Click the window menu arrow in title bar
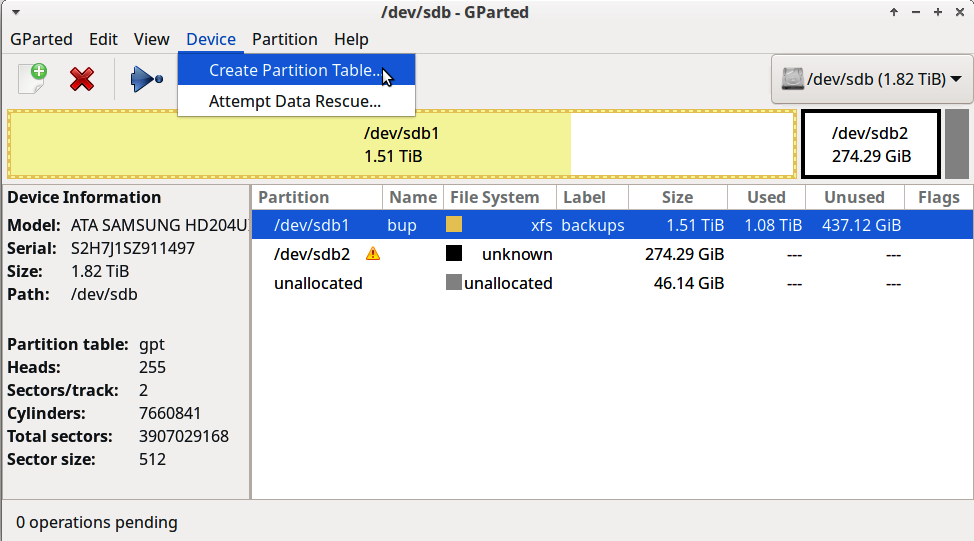The height and width of the screenshot is (541, 974). pos(16,12)
